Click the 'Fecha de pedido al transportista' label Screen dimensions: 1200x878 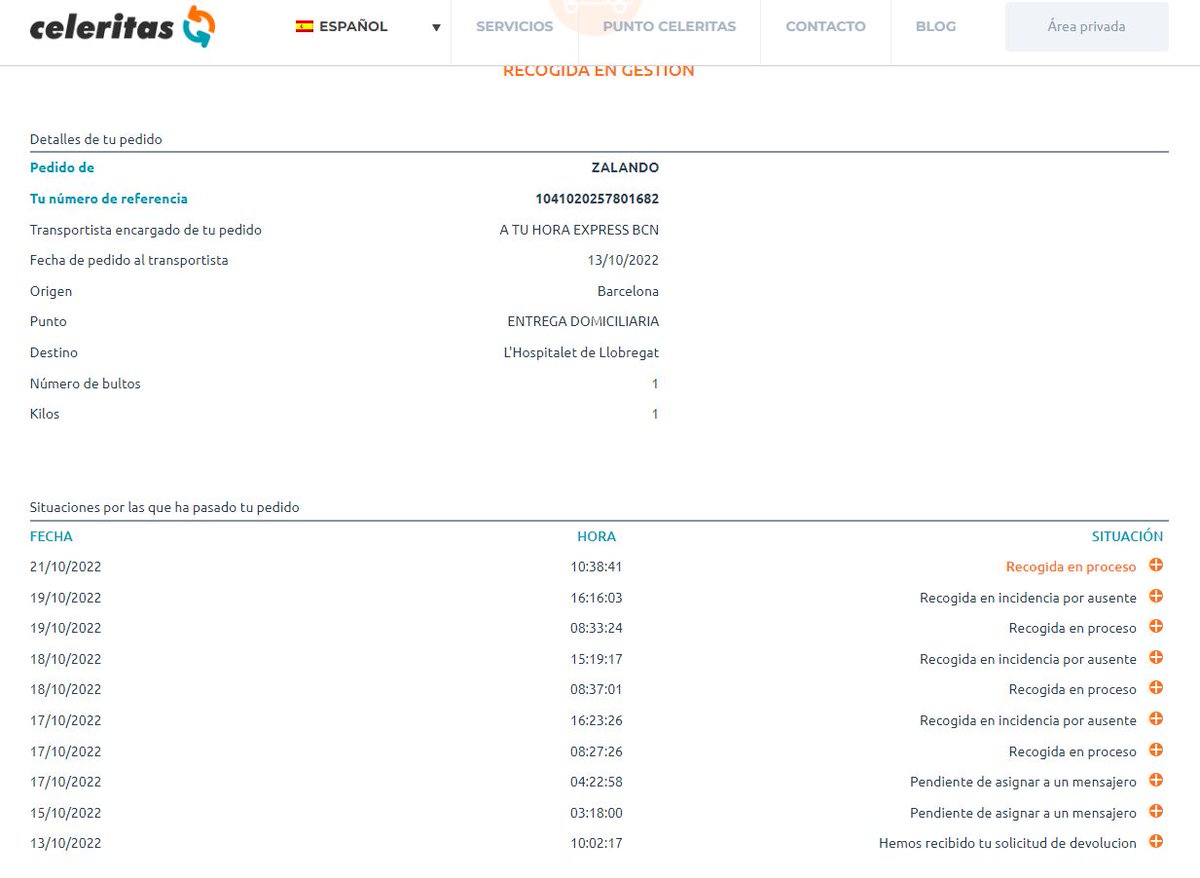[x=129, y=261]
